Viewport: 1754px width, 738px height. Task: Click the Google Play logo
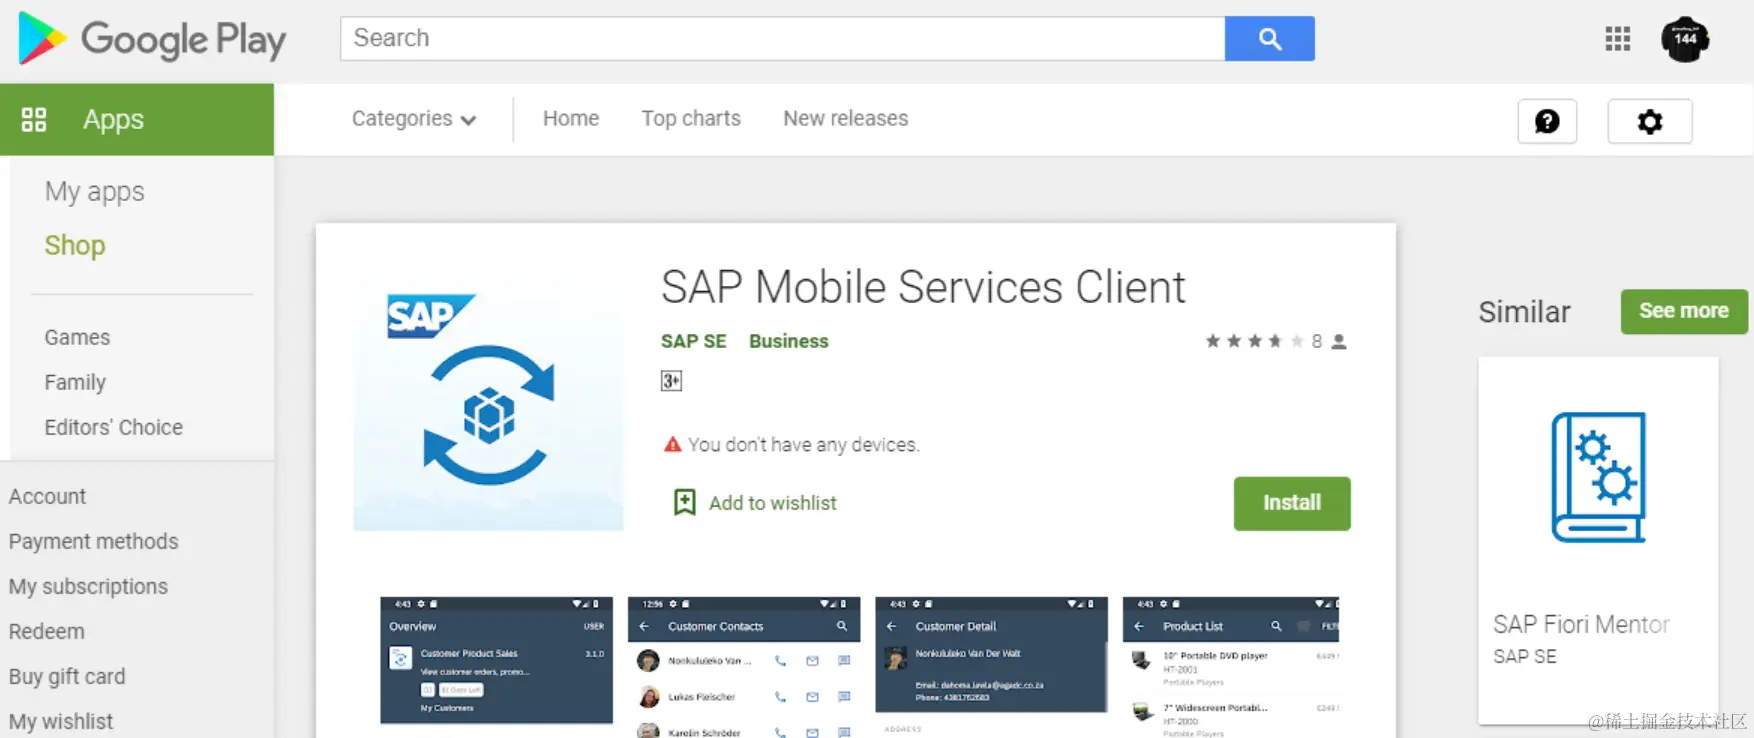coord(153,39)
